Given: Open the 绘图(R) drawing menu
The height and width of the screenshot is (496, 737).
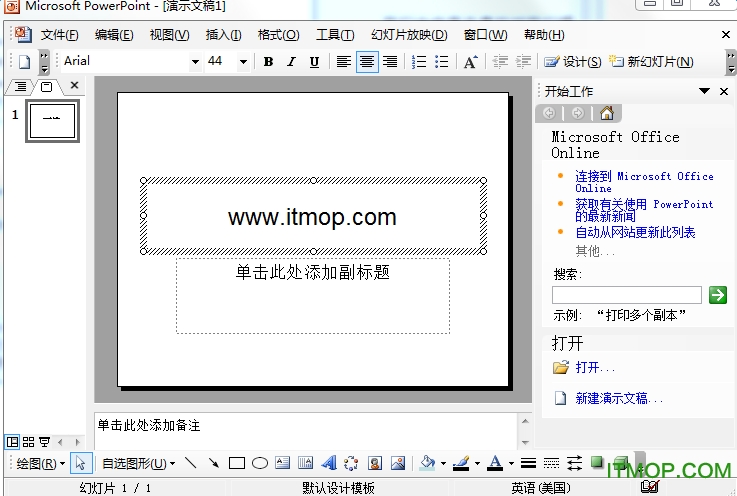Looking at the screenshot, I should (x=40, y=464).
